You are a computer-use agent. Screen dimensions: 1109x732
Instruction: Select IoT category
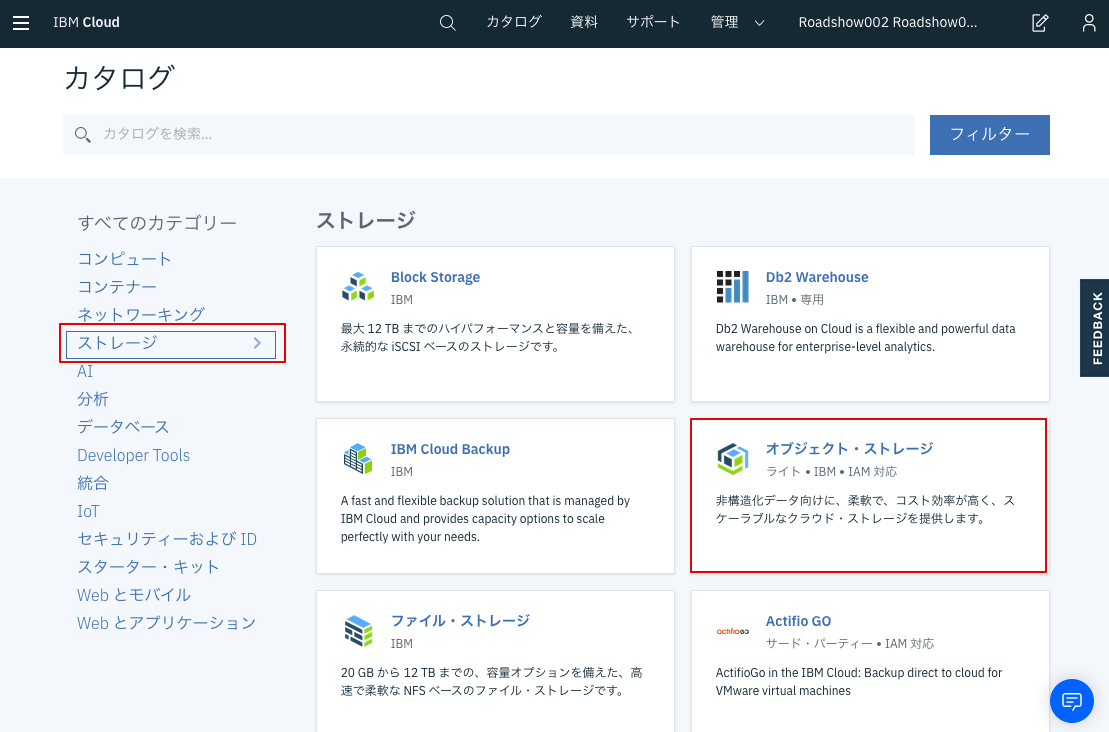(88, 511)
